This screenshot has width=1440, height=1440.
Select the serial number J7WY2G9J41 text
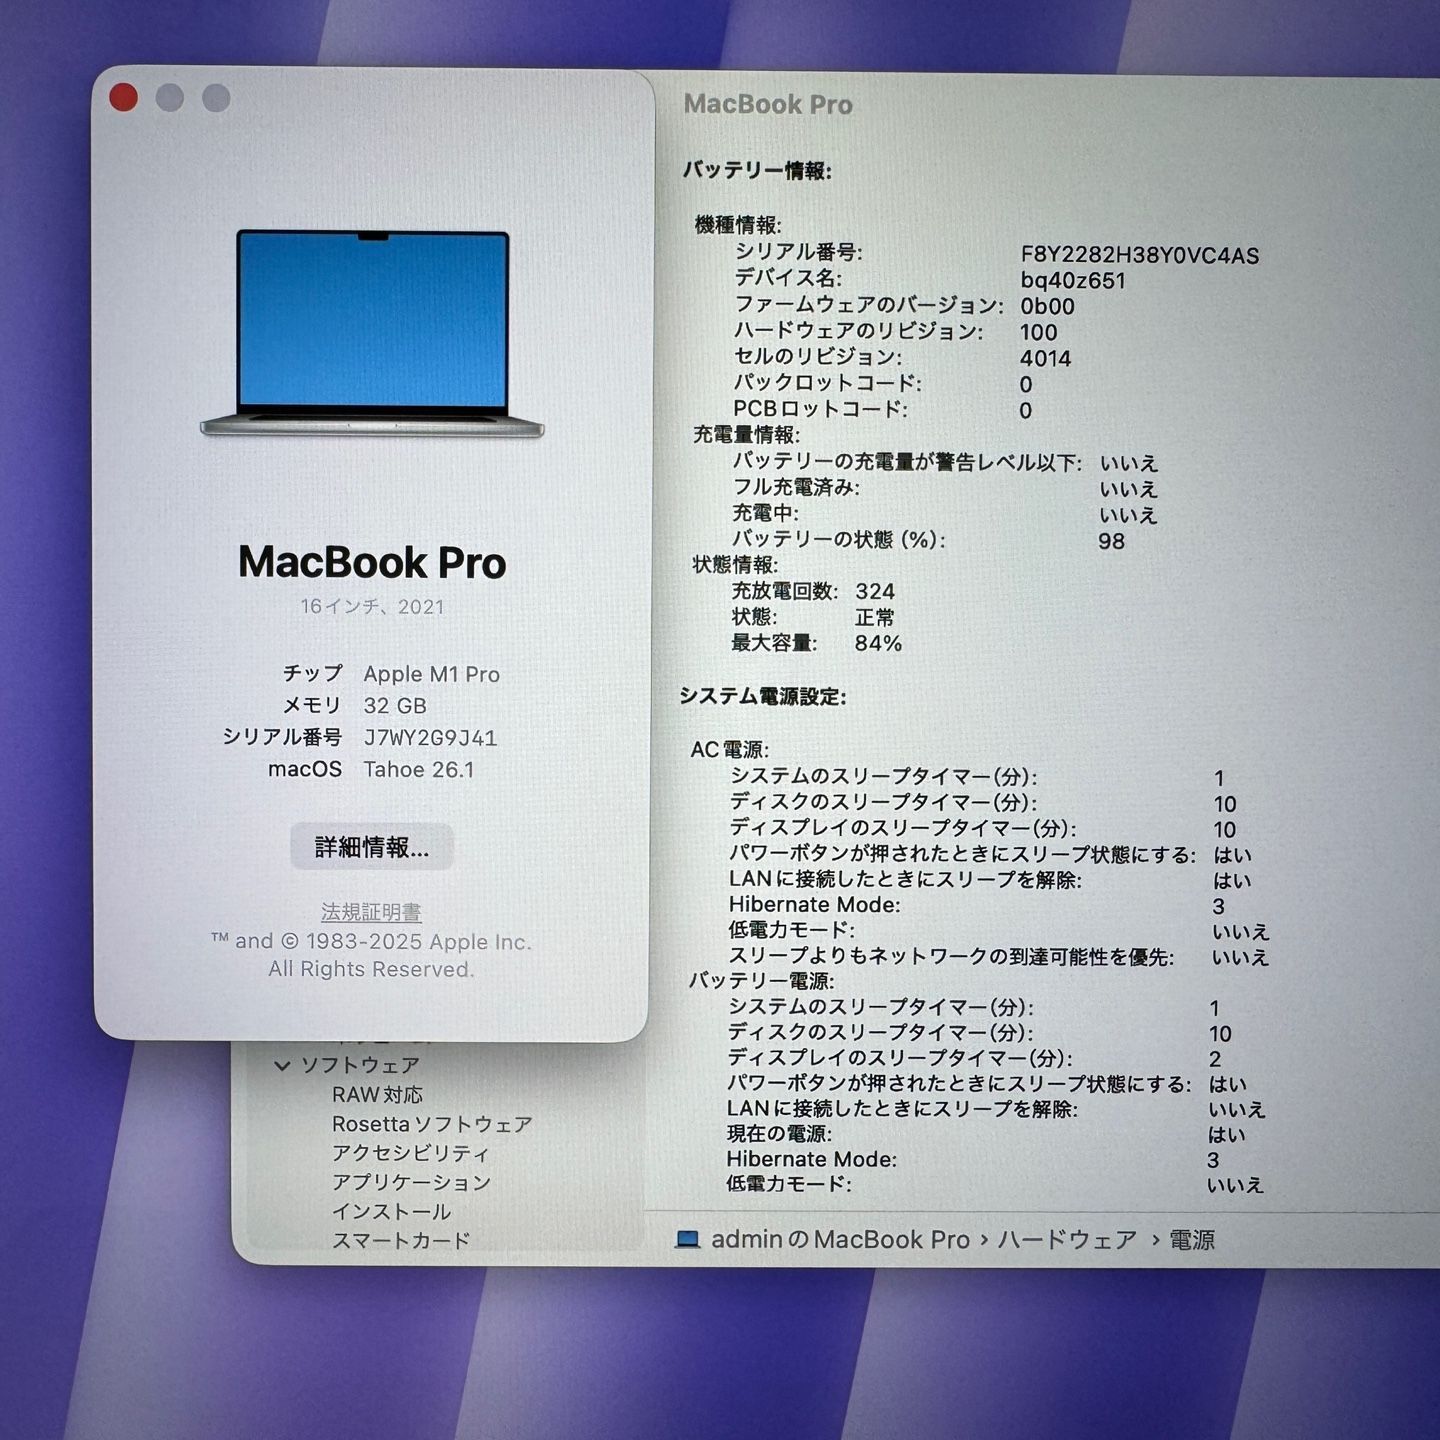(433, 738)
